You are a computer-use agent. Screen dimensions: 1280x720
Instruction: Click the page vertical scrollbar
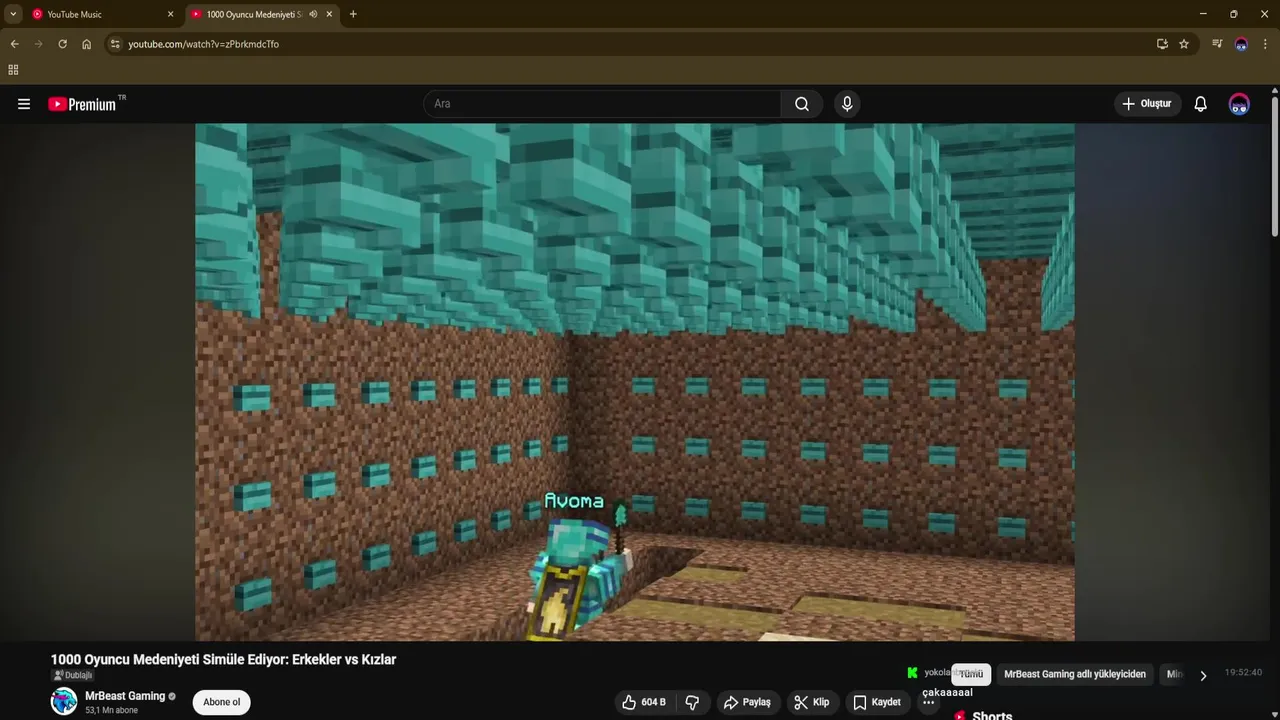point(1274,165)
